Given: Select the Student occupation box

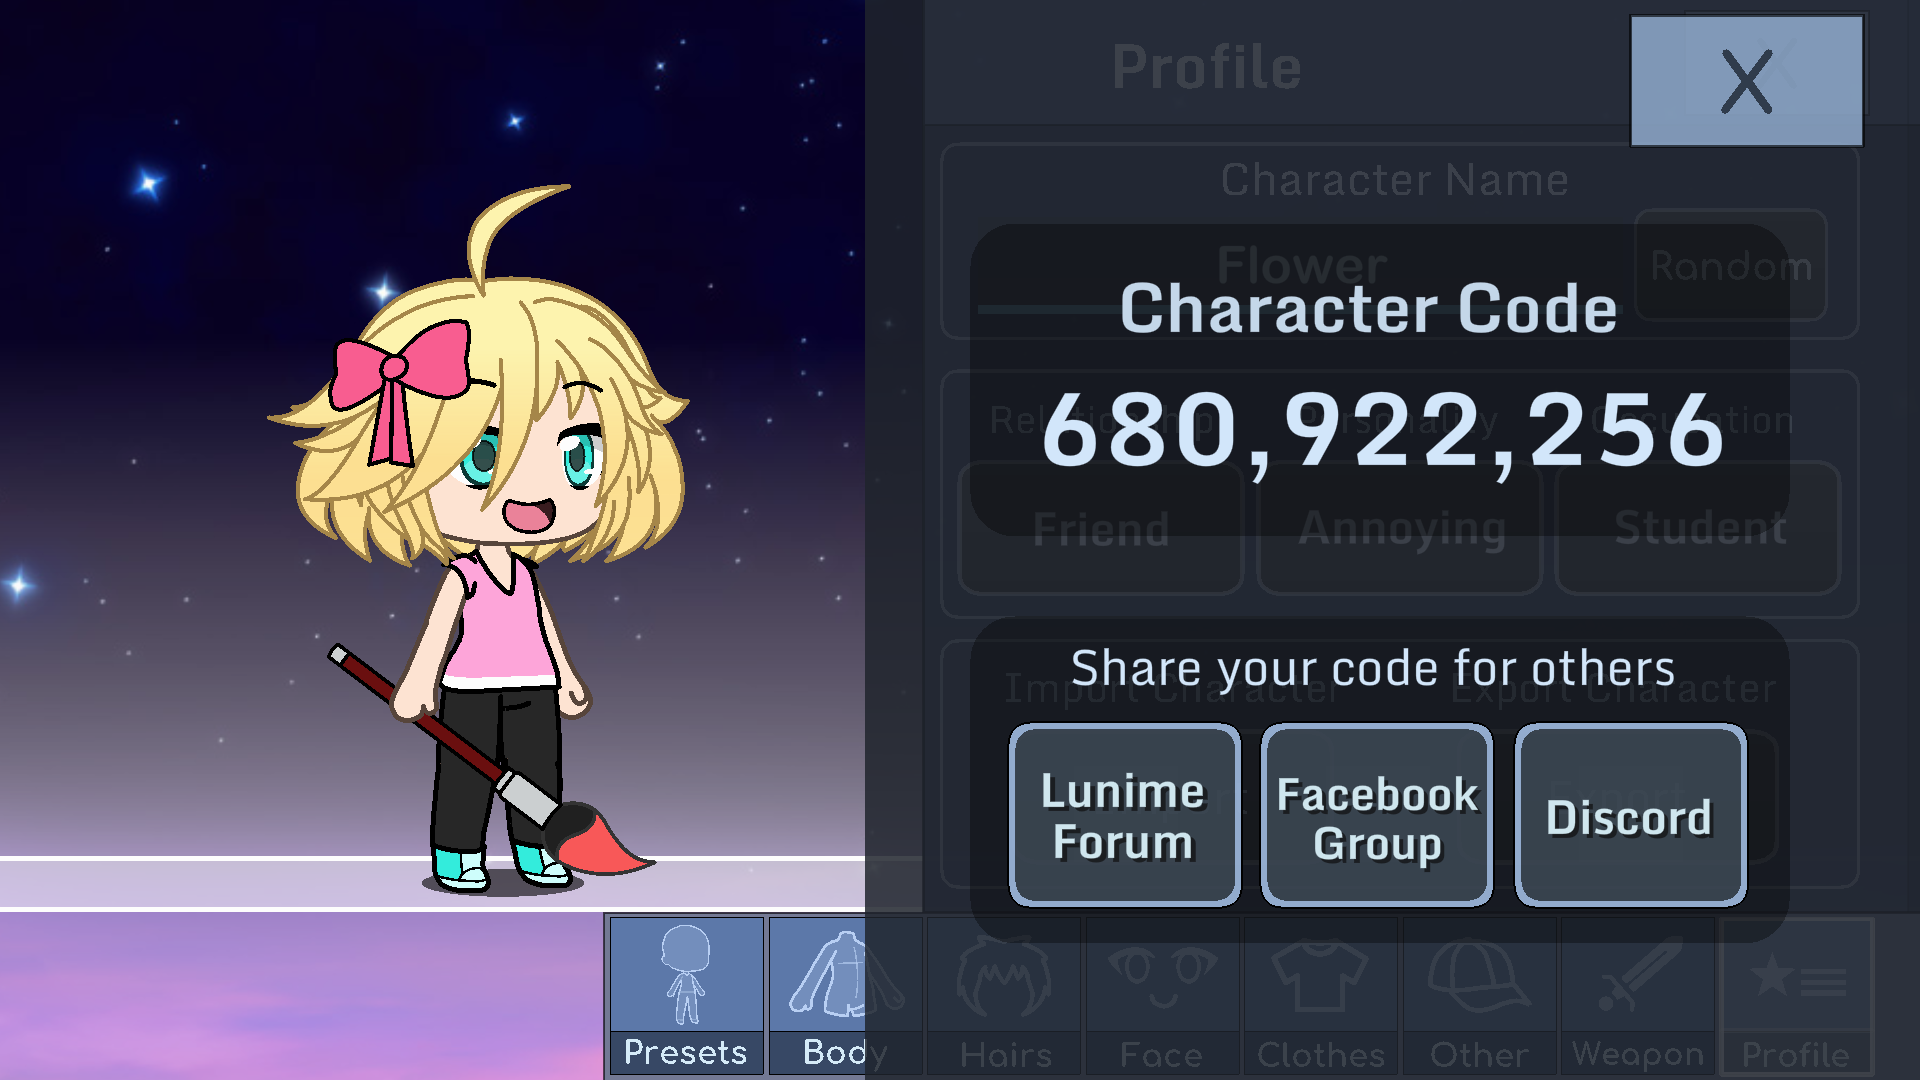Looking at the screenshot, I should click(1698, 528).
